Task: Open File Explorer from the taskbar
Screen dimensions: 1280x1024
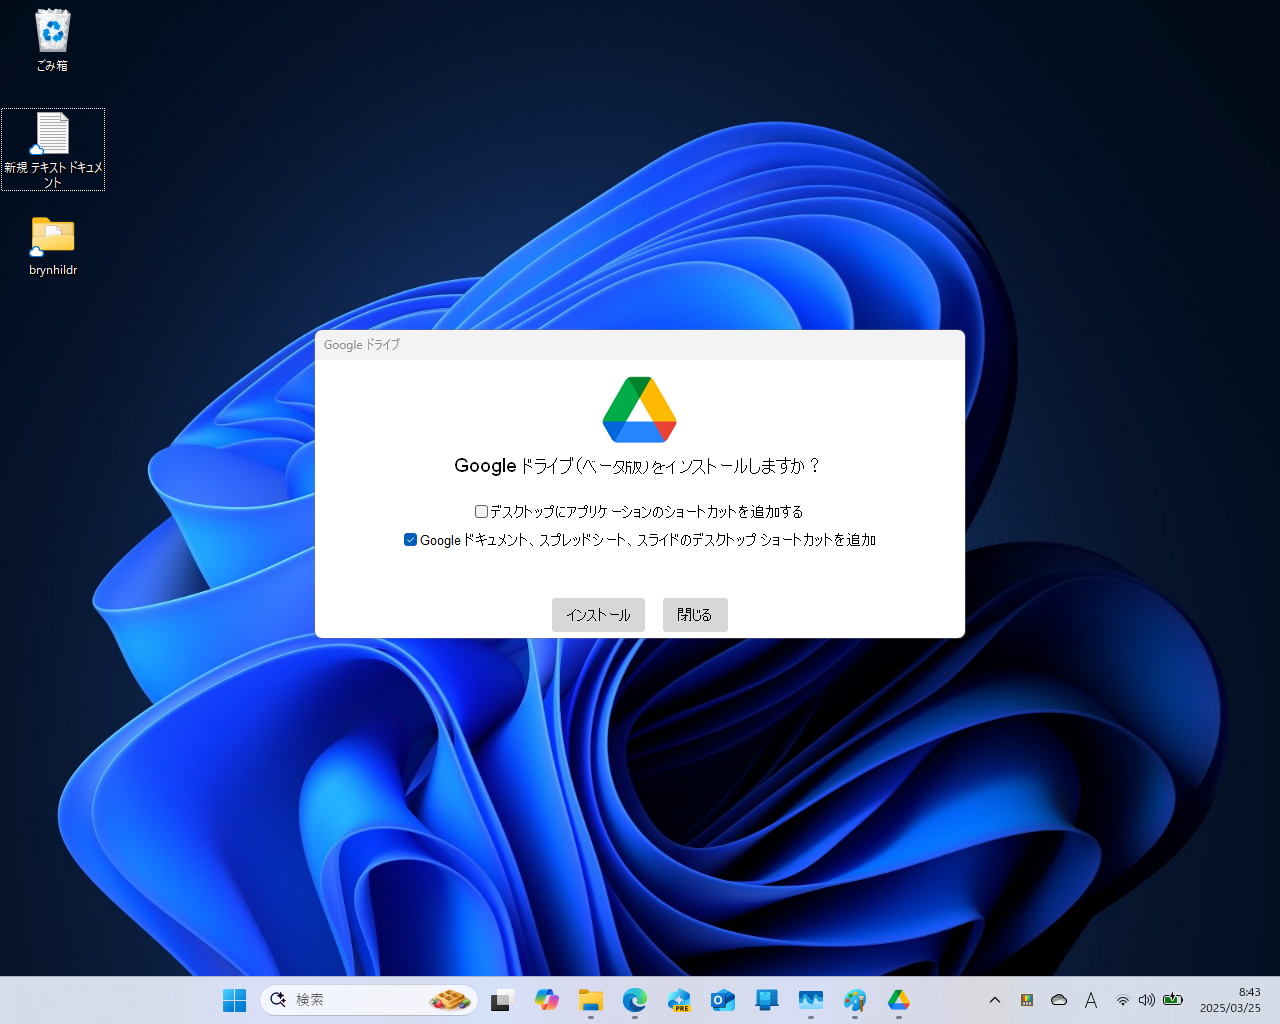Action: pyautogui.click(x=591, y=999)
